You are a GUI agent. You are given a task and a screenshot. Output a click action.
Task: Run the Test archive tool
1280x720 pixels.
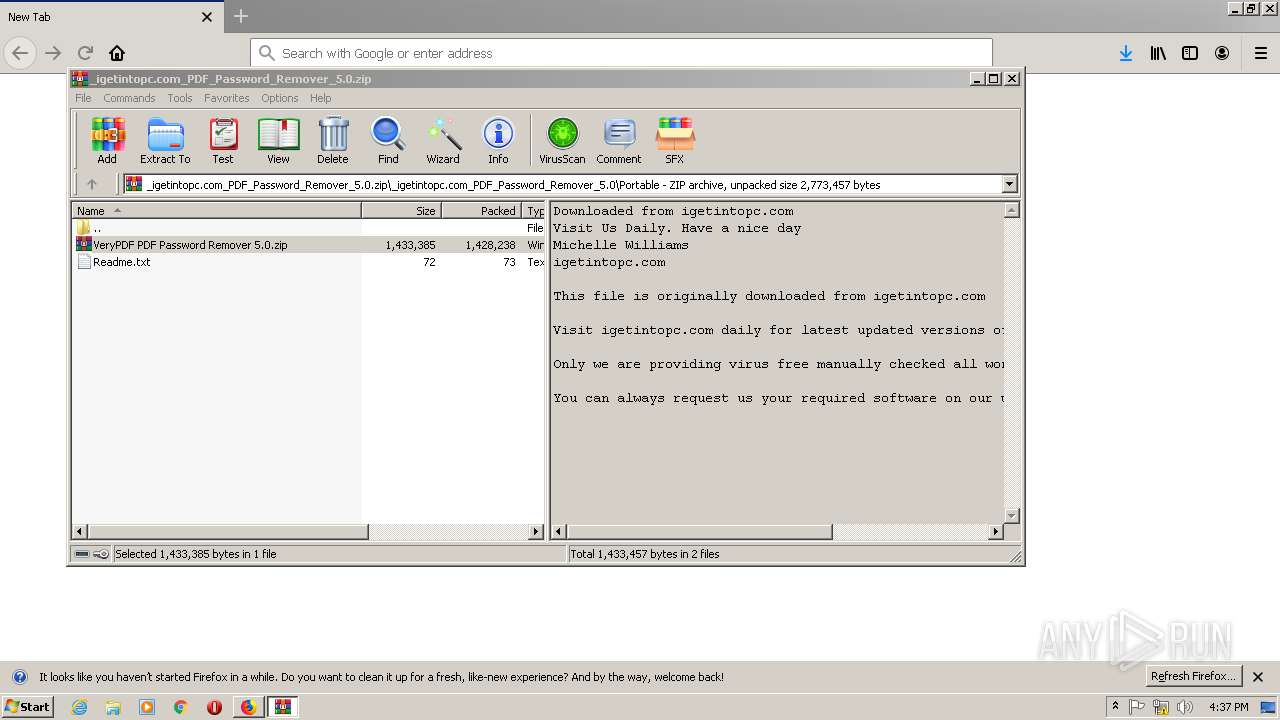pos(223,140)
